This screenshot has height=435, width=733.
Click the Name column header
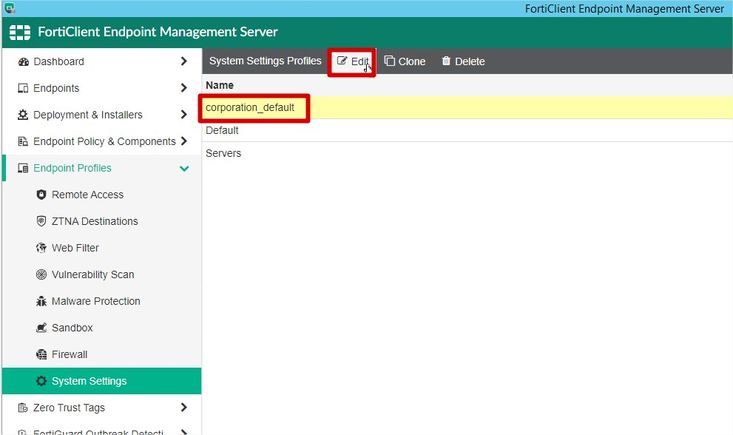pyautogui.click(x=220, y=86)
